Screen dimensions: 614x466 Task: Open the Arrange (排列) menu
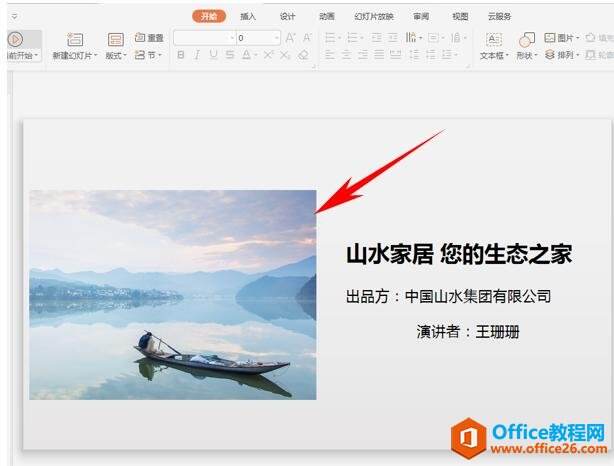tap(562, 55)
